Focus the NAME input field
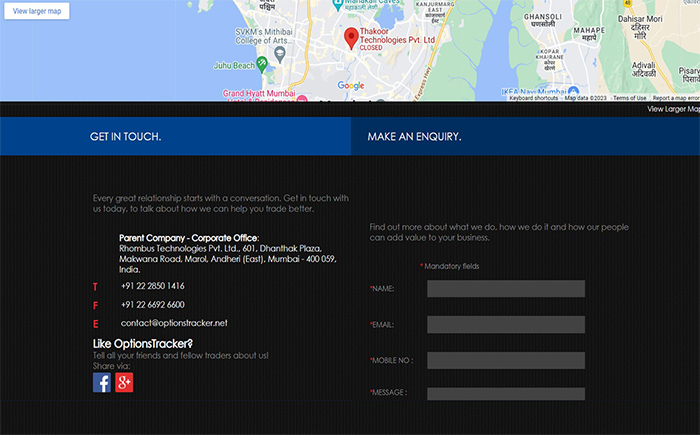The height and width of the screenshot is (435, 700). click(x=506, y=289)
